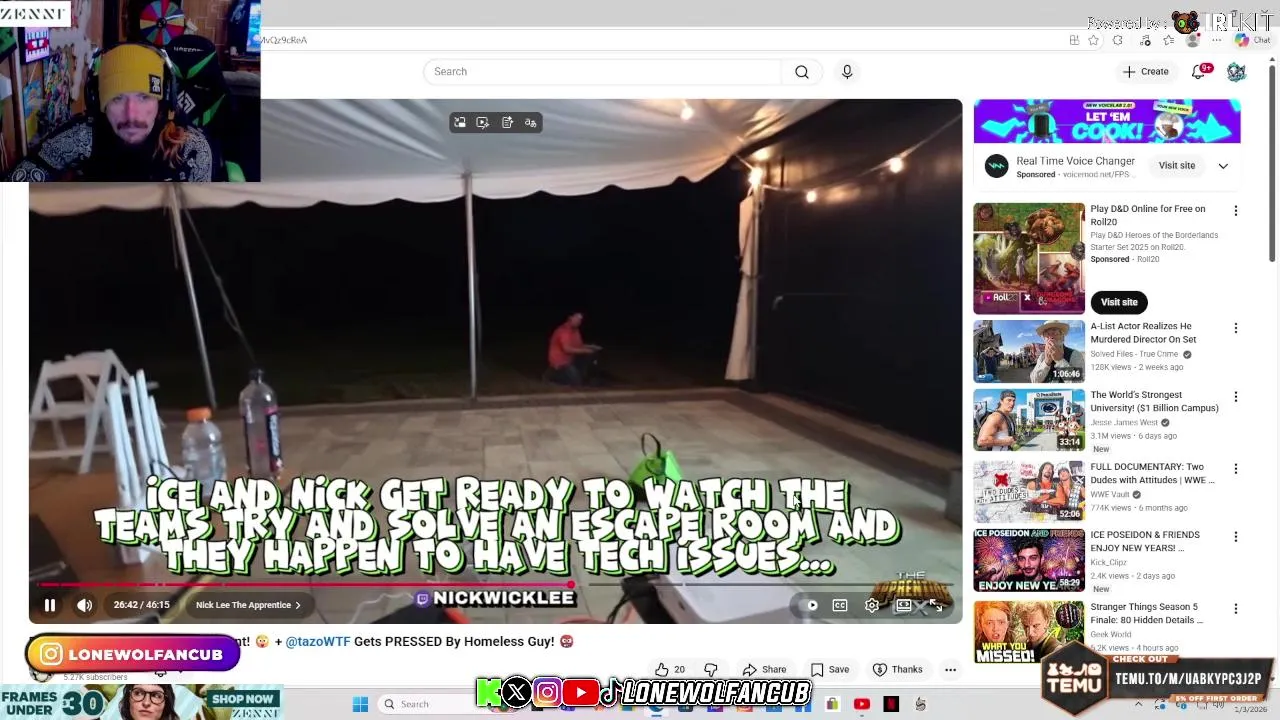
Task: Open the Windows Start button
Action: pos(360,704)
